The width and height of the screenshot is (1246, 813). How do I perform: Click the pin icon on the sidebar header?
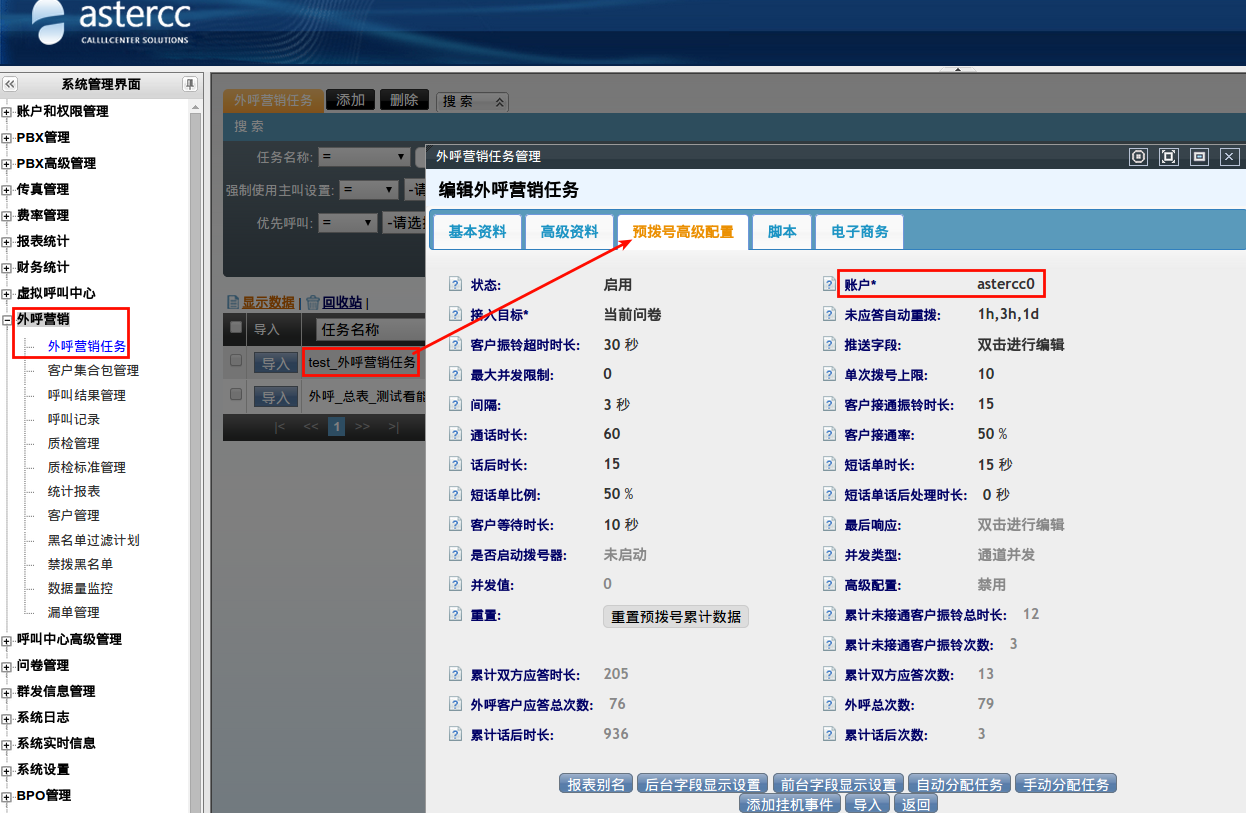[x=189, y=84]
